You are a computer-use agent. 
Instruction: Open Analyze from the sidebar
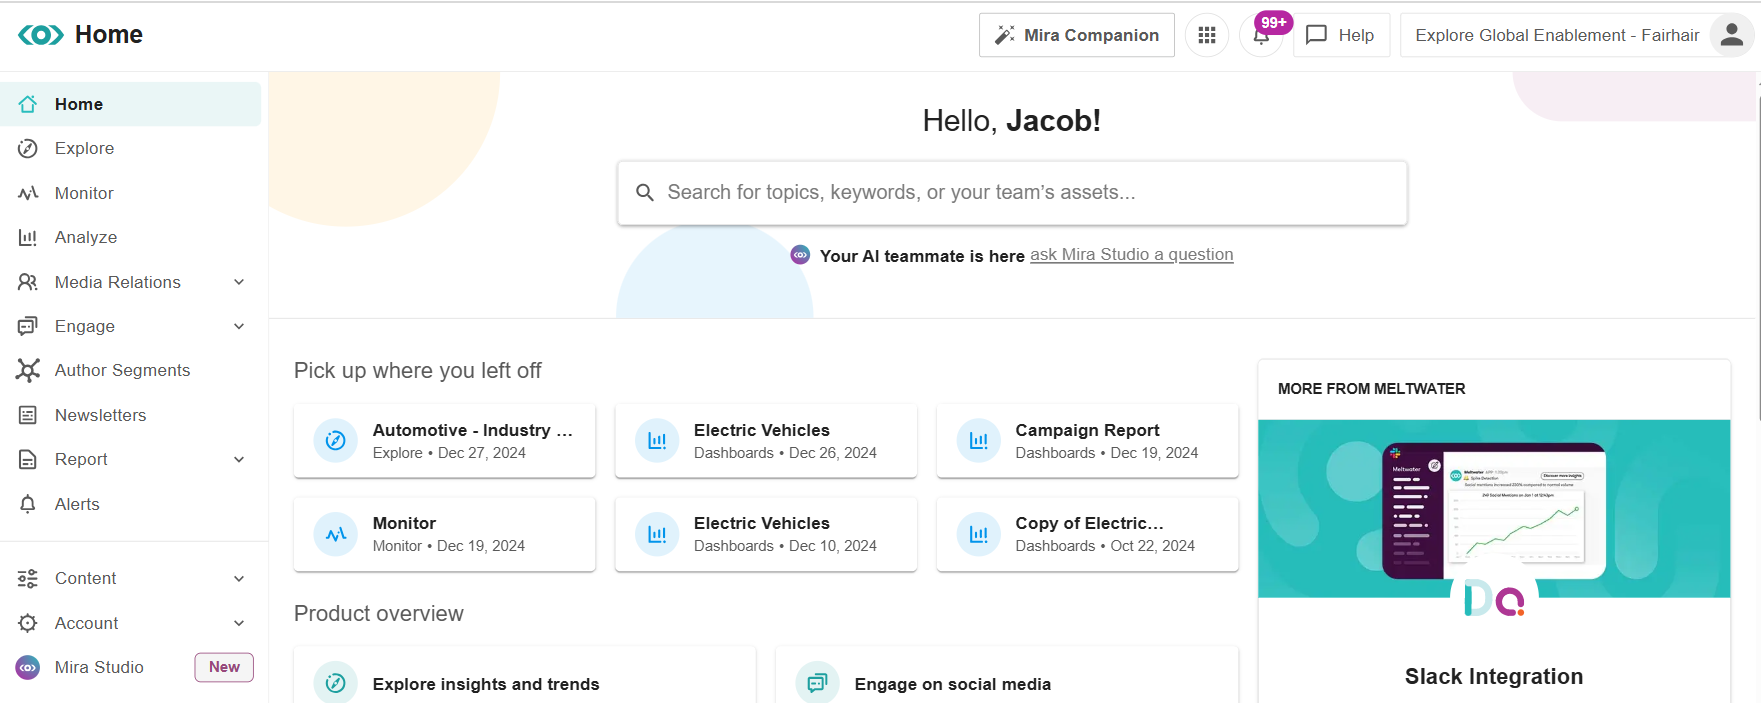pyautogui.click(x=131, y=237)
